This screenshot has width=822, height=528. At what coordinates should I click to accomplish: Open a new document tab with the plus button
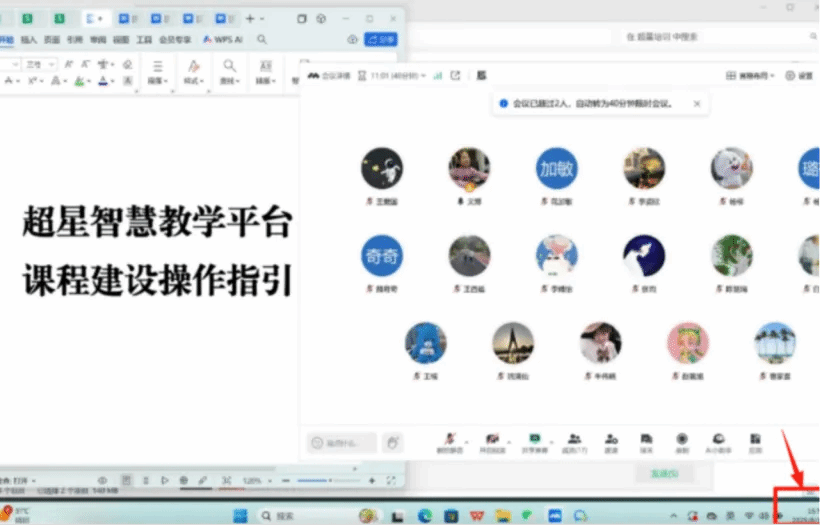pos(250,18)
